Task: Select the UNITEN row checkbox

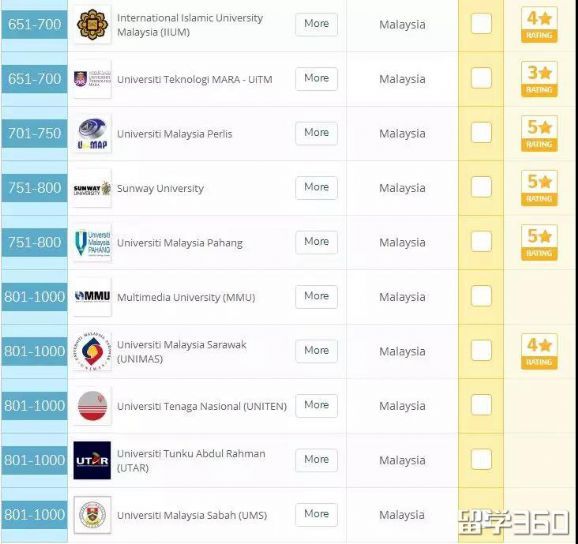Action: (481, 405)
